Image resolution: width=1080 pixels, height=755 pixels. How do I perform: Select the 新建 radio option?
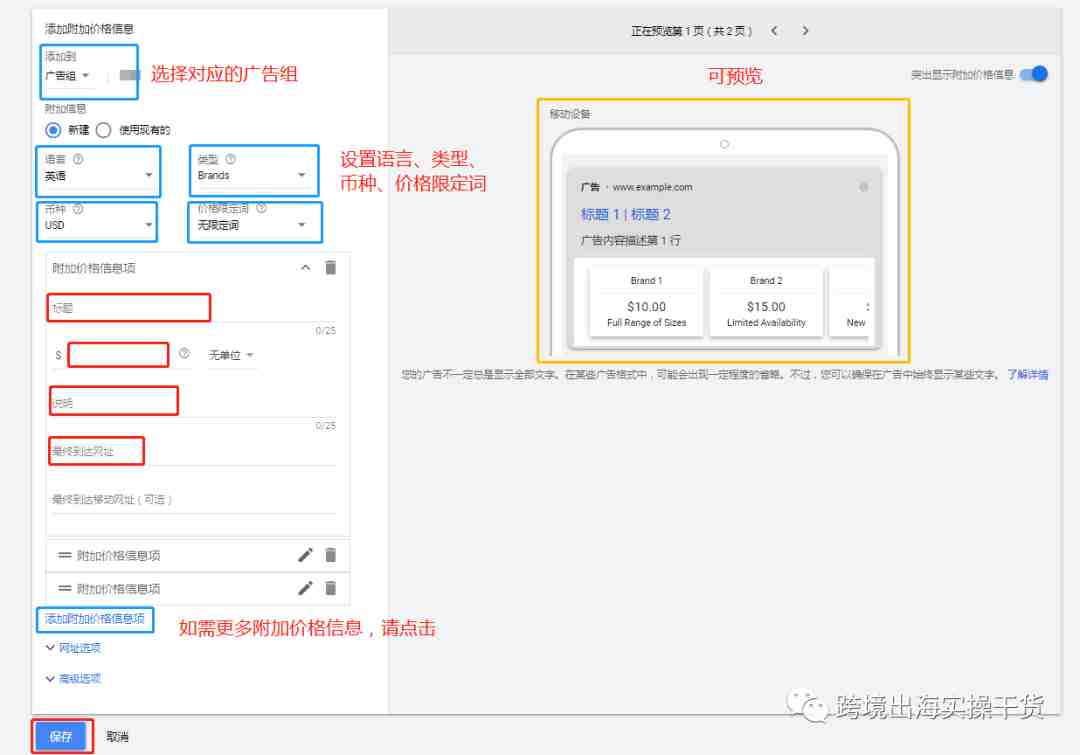(x=53, y=130)
